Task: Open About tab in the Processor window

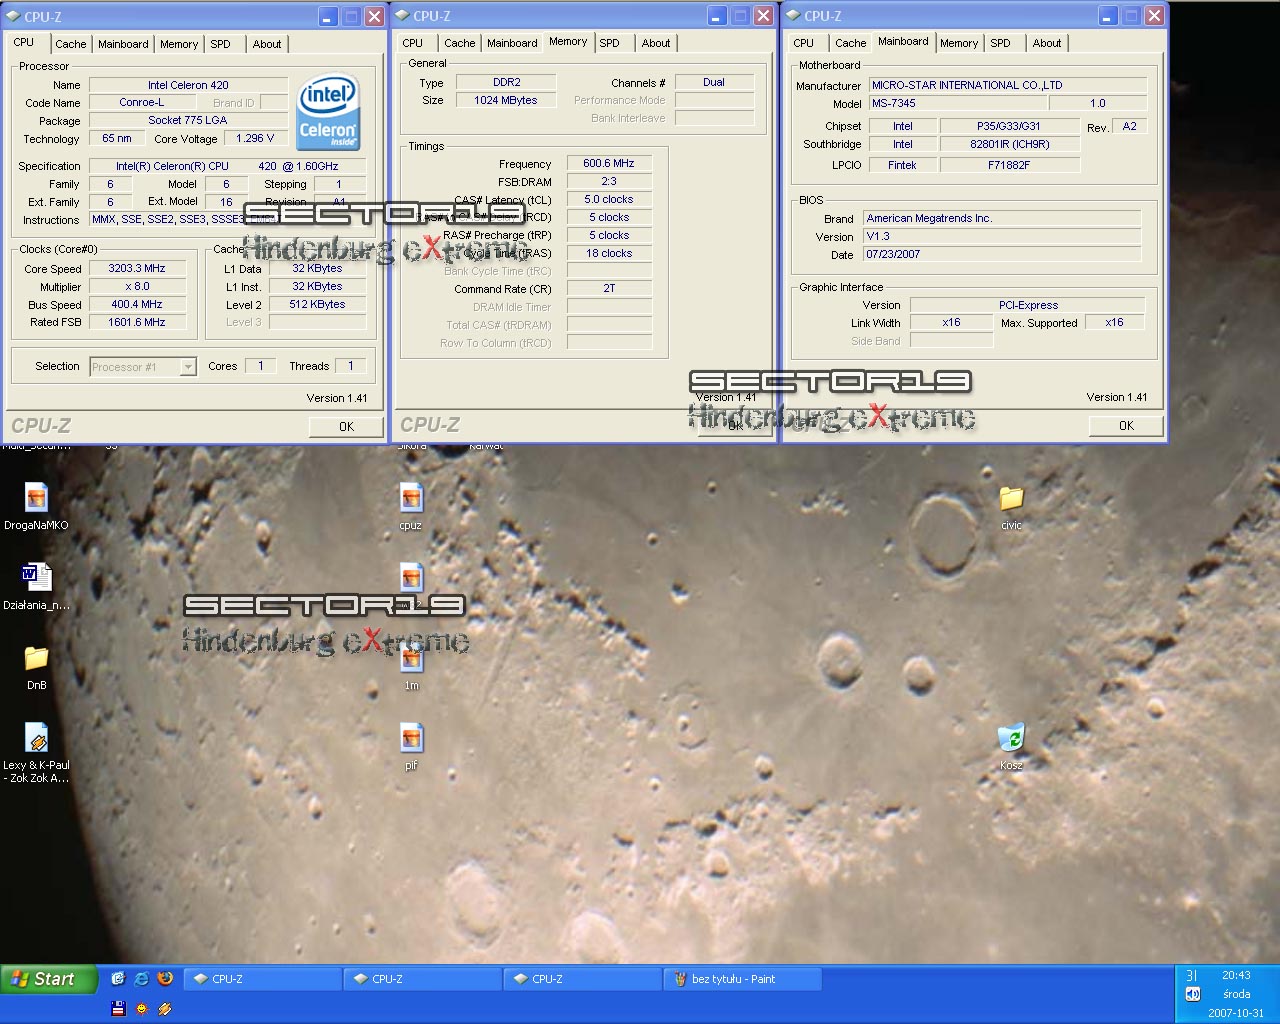Action: pyautogui.click(x=267, y=44)
